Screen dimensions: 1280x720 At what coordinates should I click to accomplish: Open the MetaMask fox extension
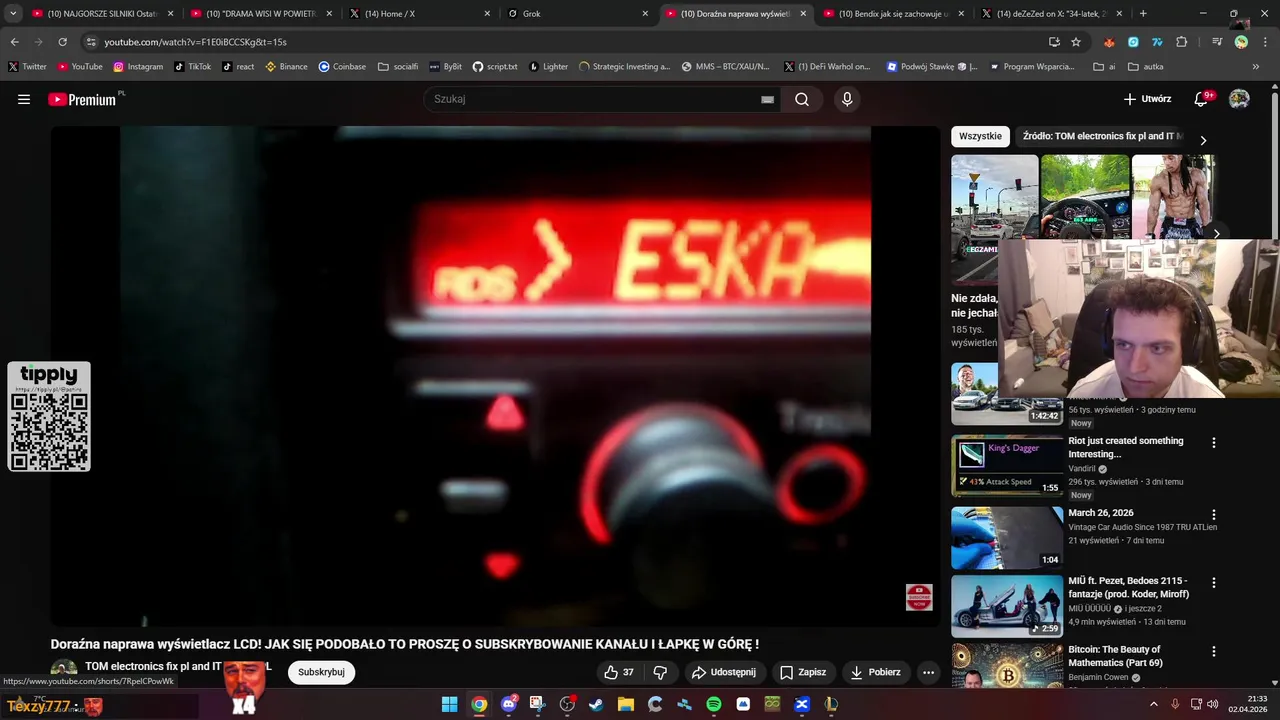(x=1109, y=42)
